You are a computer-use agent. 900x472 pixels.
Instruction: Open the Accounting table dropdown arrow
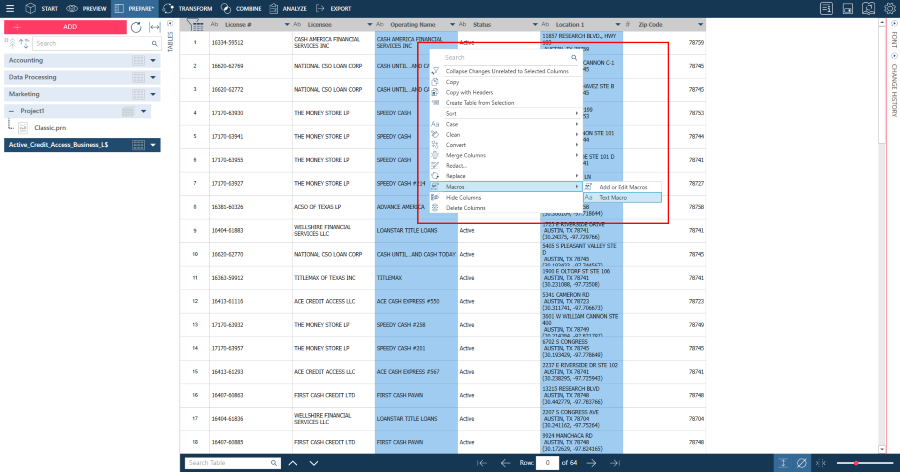153,60
